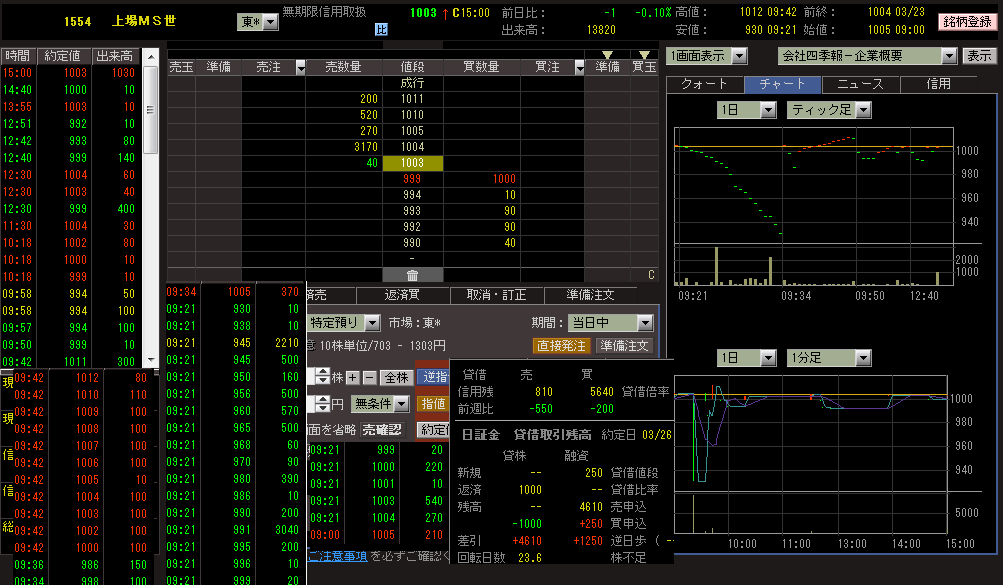Click the arrow icon beside 買注 header

tap(579, 67)
